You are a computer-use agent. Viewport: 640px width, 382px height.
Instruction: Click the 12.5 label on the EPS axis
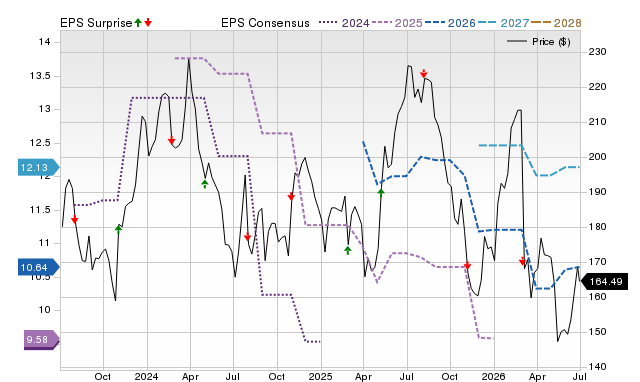point(40,143)
